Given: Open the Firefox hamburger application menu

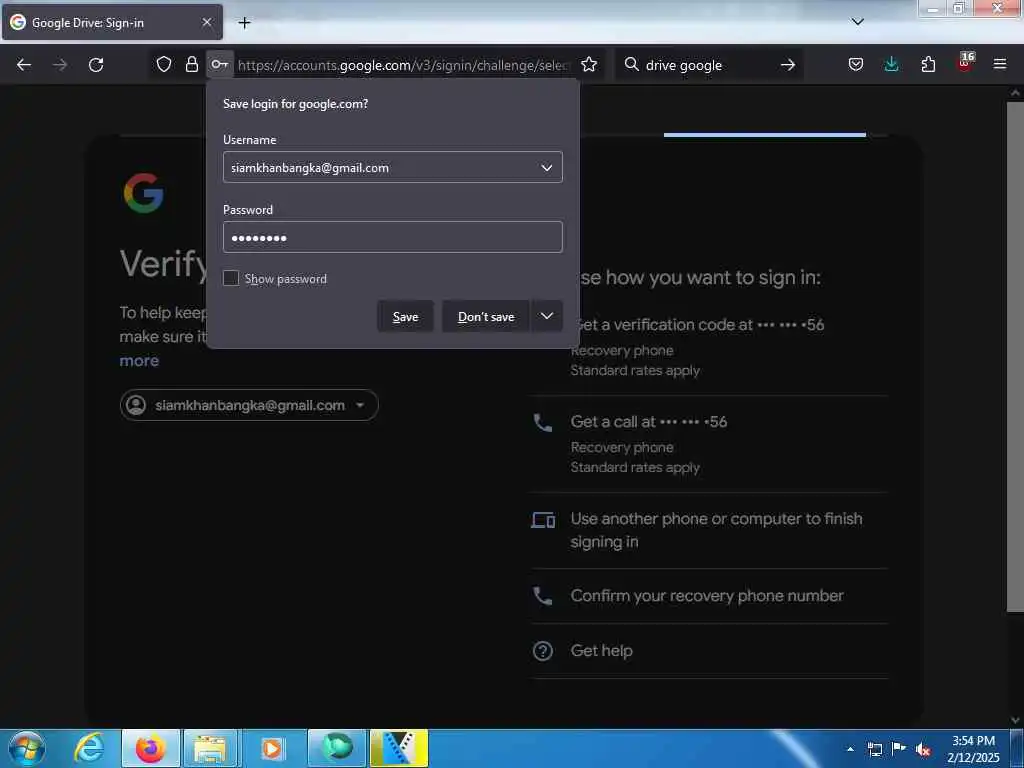Looking at the screenshot, I should coord(1000,64).
